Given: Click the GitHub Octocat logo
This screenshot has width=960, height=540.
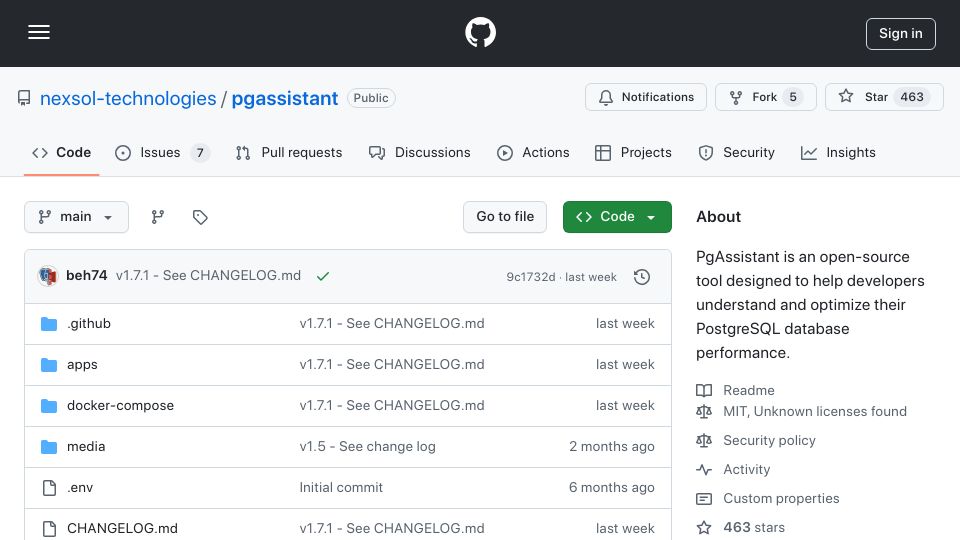Looking at the screenshot, I should click(480, 32).
